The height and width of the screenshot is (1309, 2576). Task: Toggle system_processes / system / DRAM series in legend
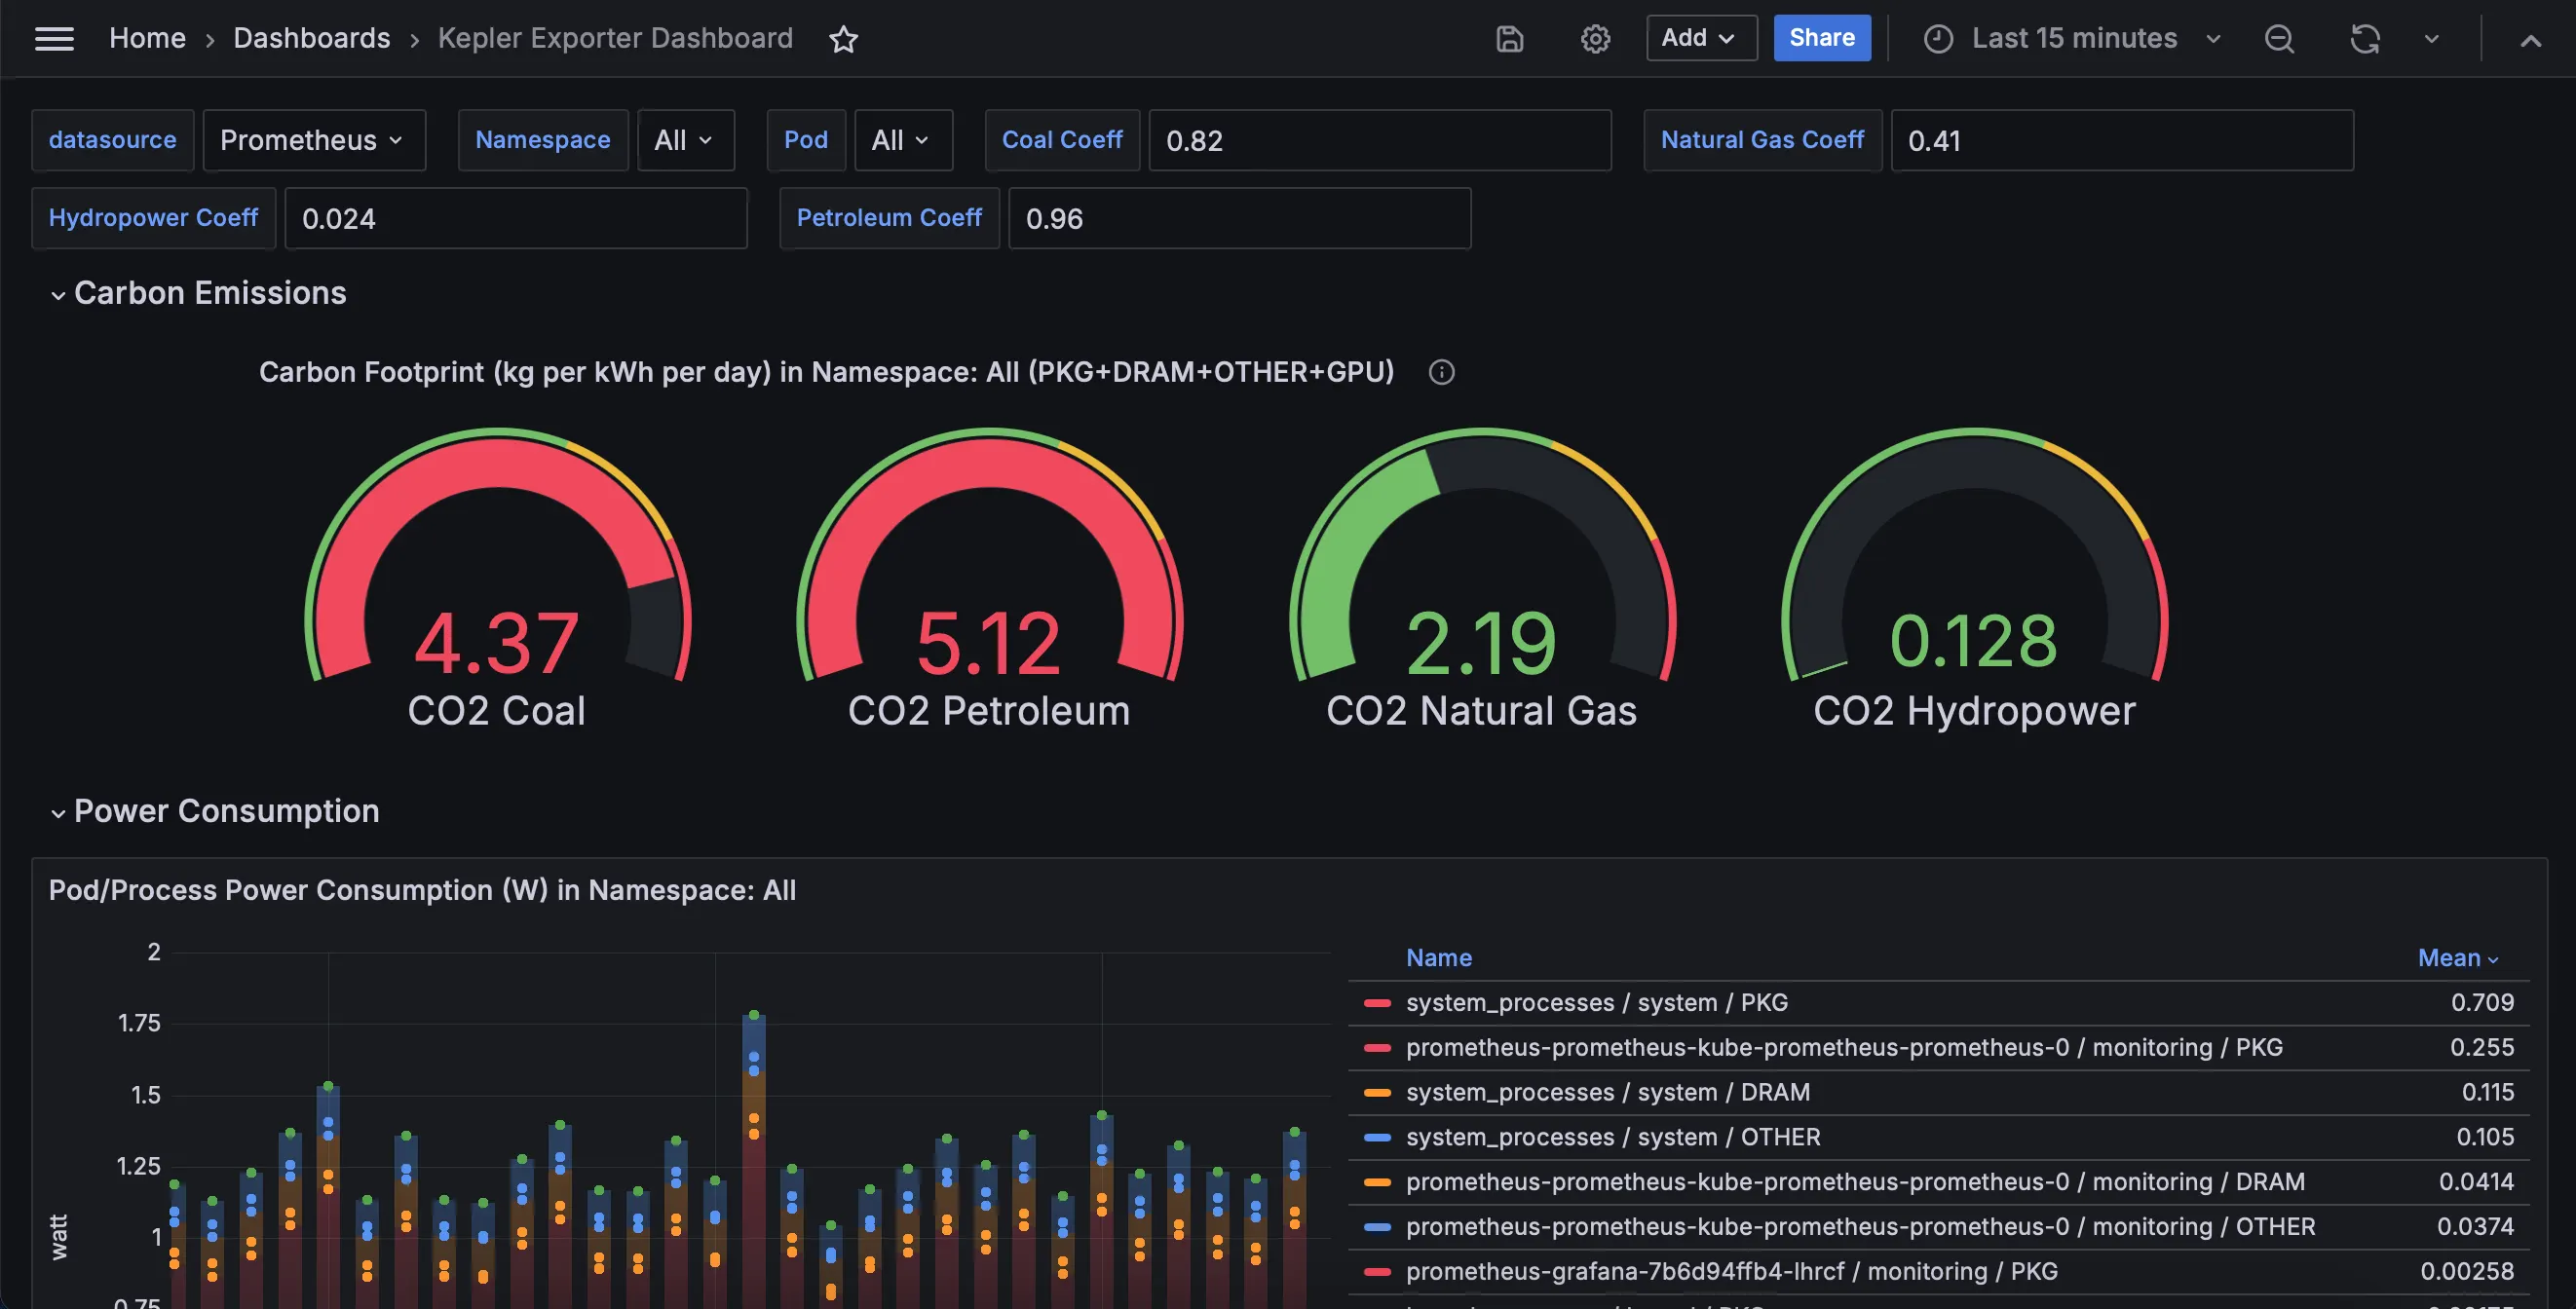1607,1092
